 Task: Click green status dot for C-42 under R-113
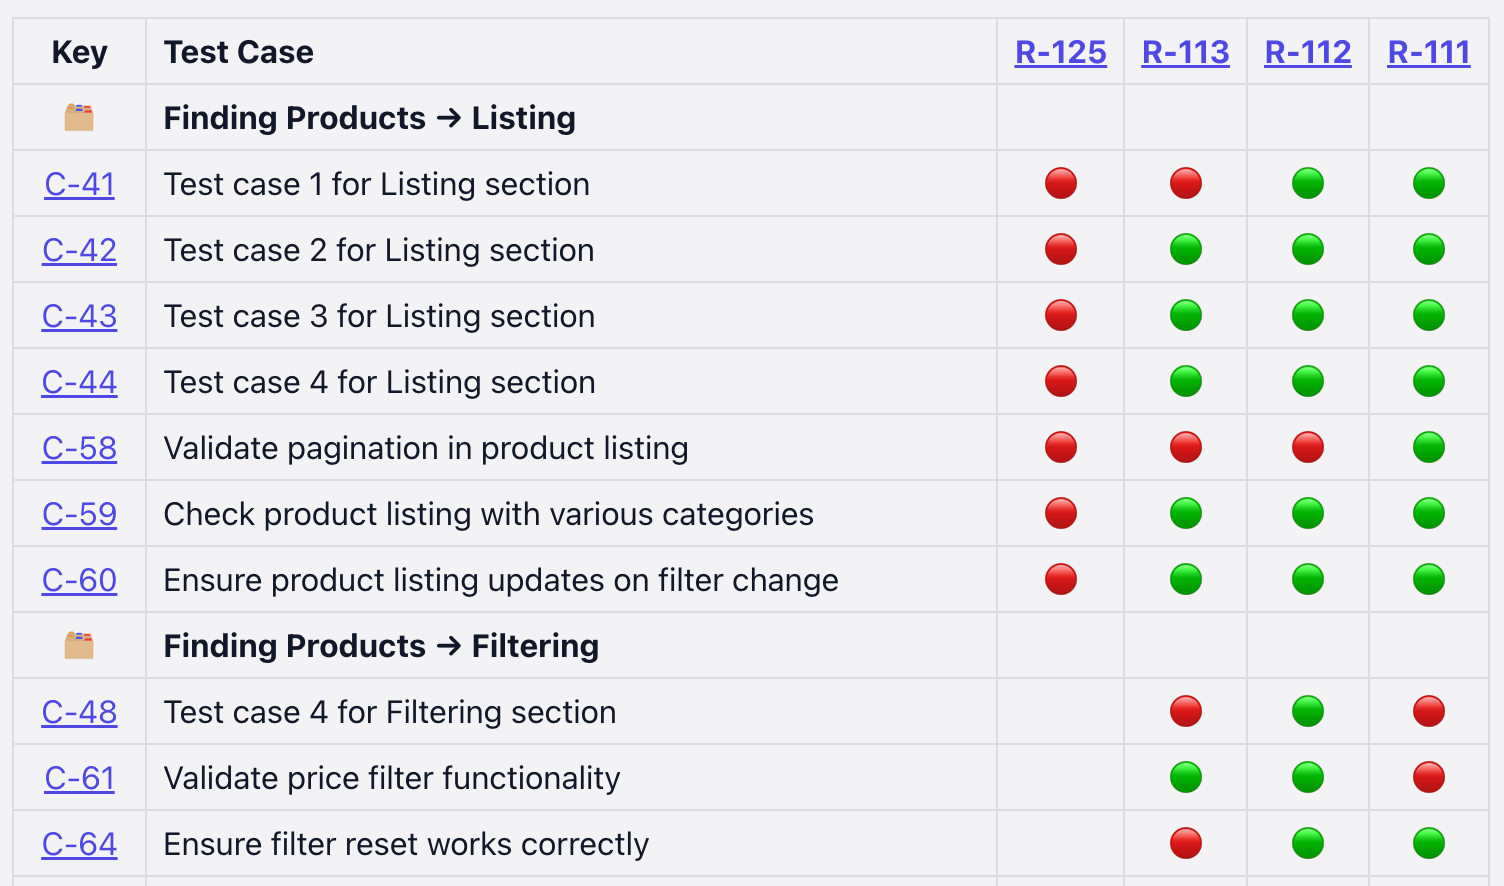tap(1186, 250)
